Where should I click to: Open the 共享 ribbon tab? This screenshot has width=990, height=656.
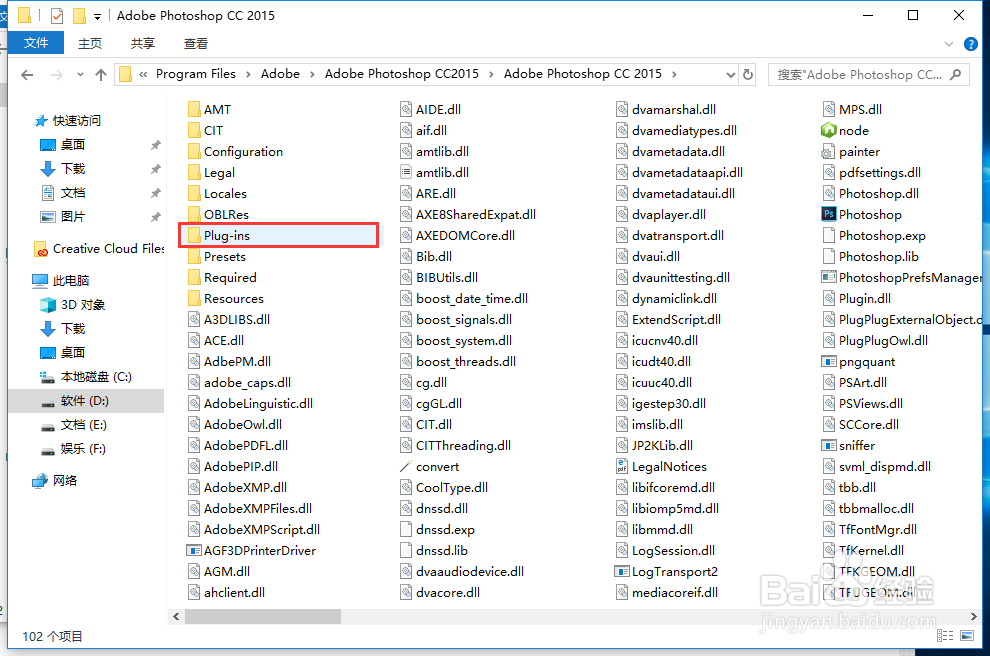click(x=143, y=44)
